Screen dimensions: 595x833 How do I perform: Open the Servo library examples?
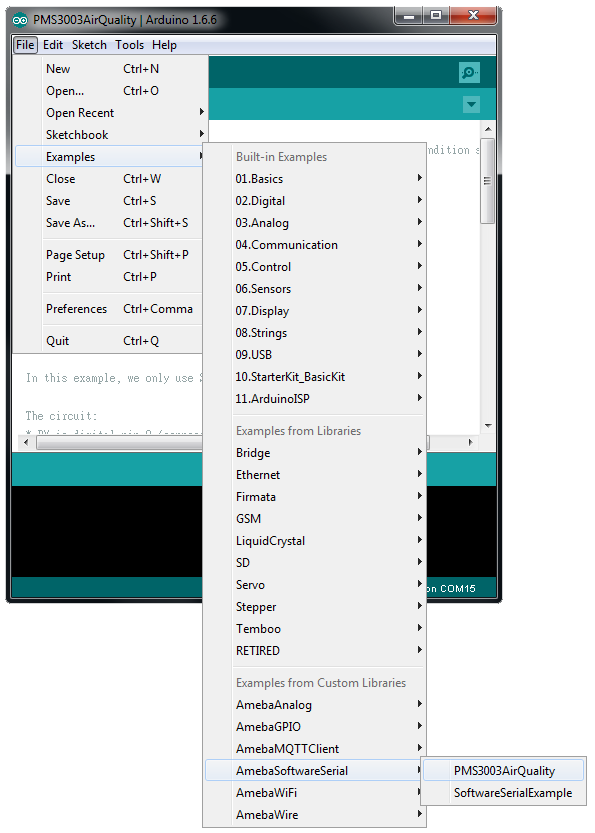tap(315, 585)
